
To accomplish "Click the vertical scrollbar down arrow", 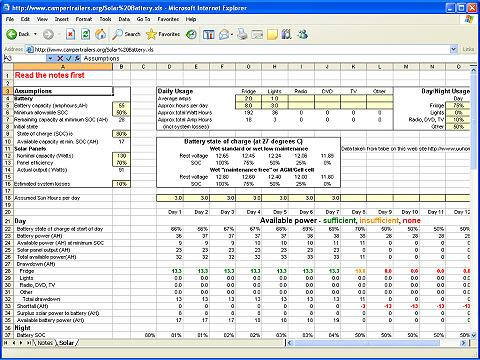I will click(x=473, y=335).
